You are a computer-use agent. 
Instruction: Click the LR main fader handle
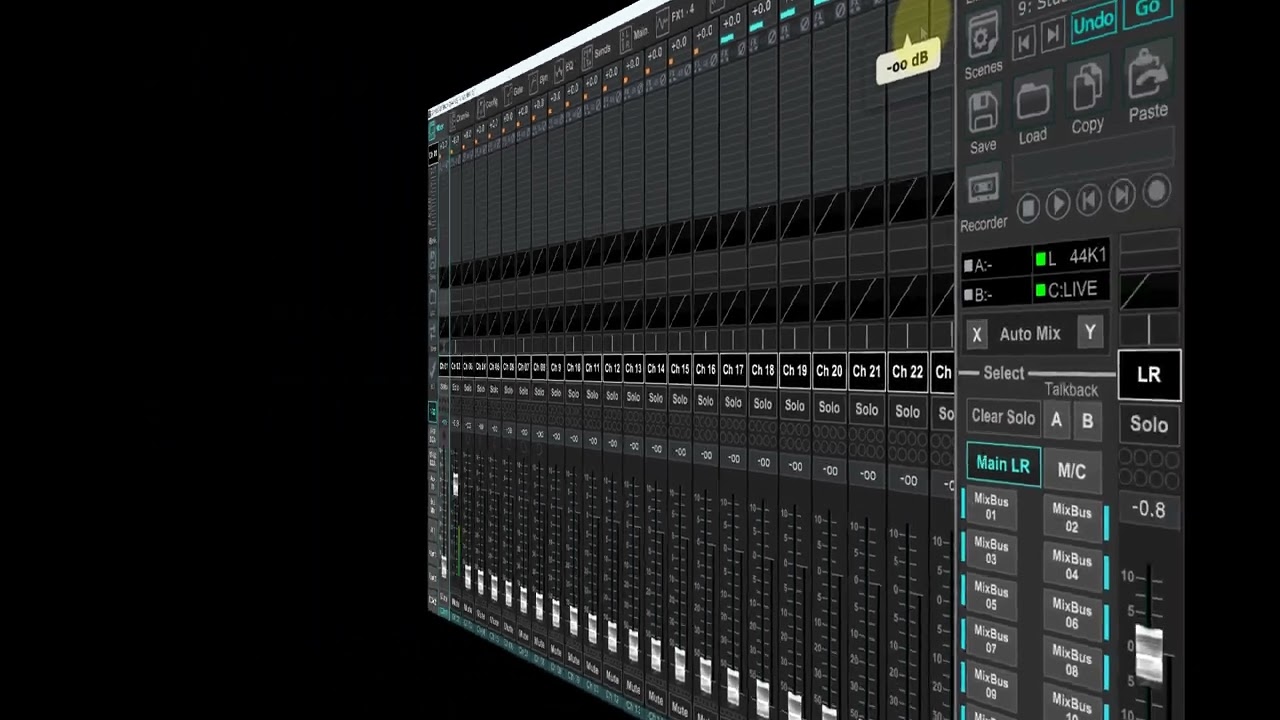pyautogui.click(x=1149, y=653)
